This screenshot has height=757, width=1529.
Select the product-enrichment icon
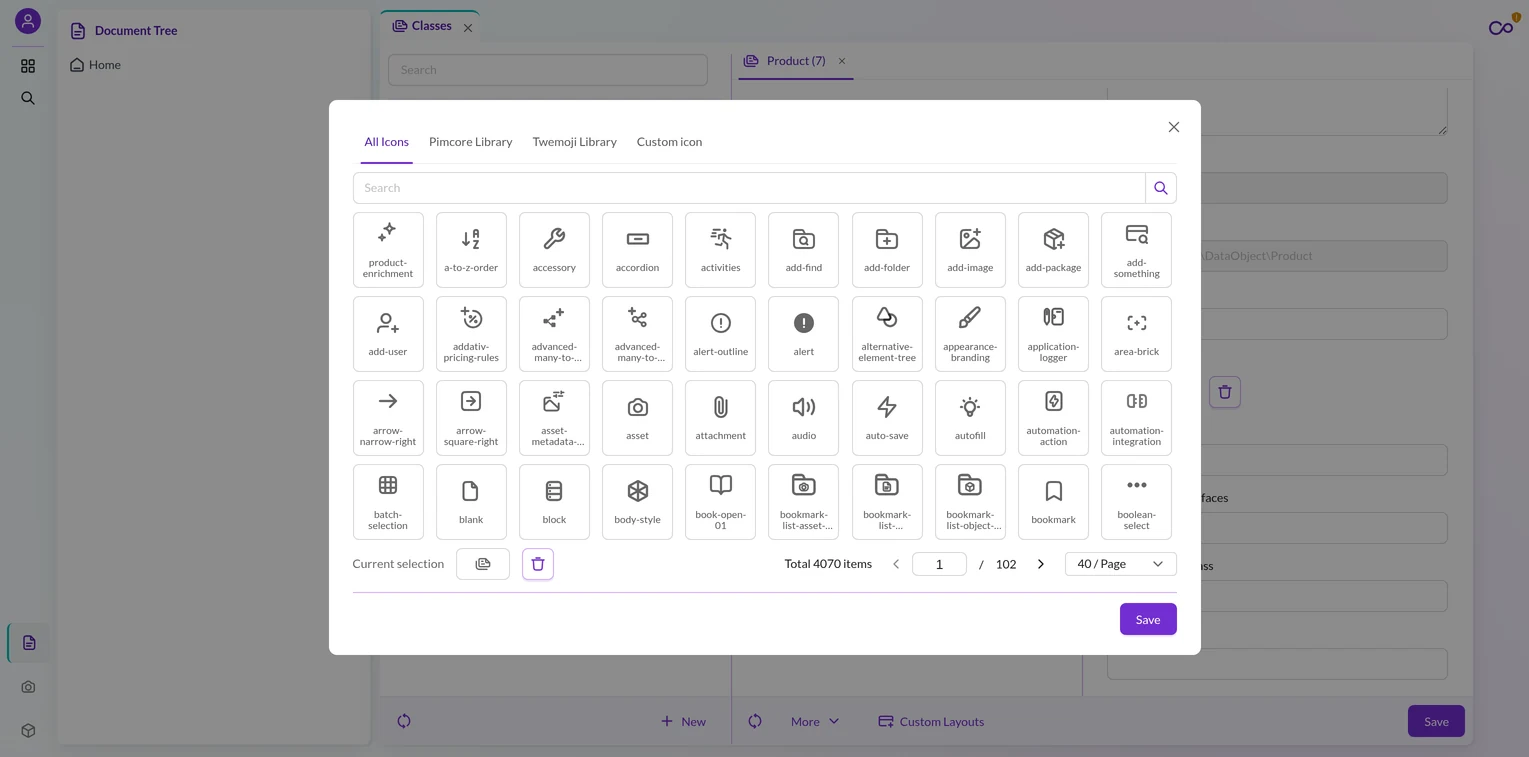[388, 249]
